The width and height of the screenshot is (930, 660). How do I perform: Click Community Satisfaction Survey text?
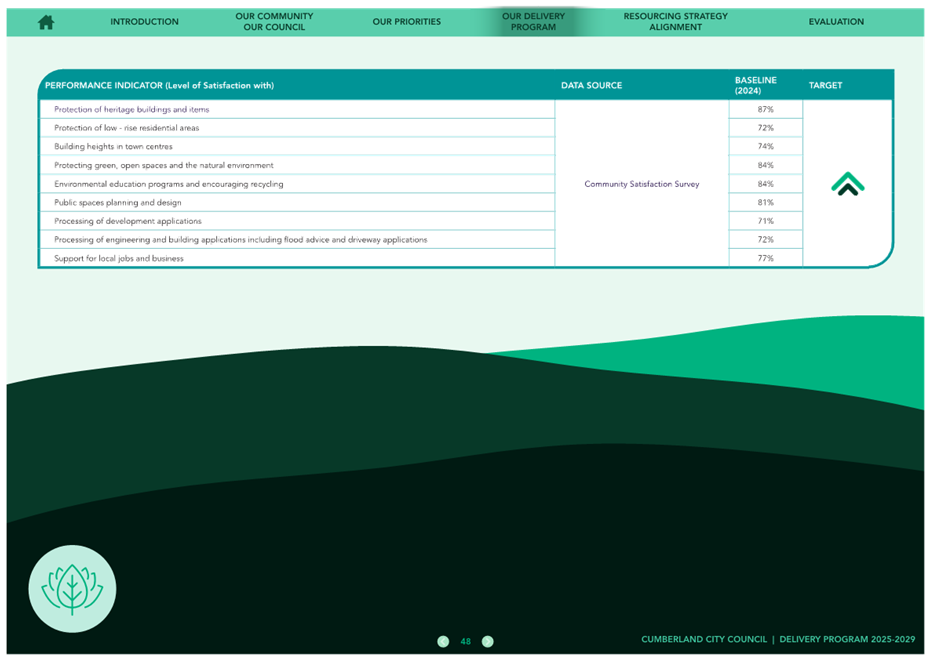click(x=642, y=184)
